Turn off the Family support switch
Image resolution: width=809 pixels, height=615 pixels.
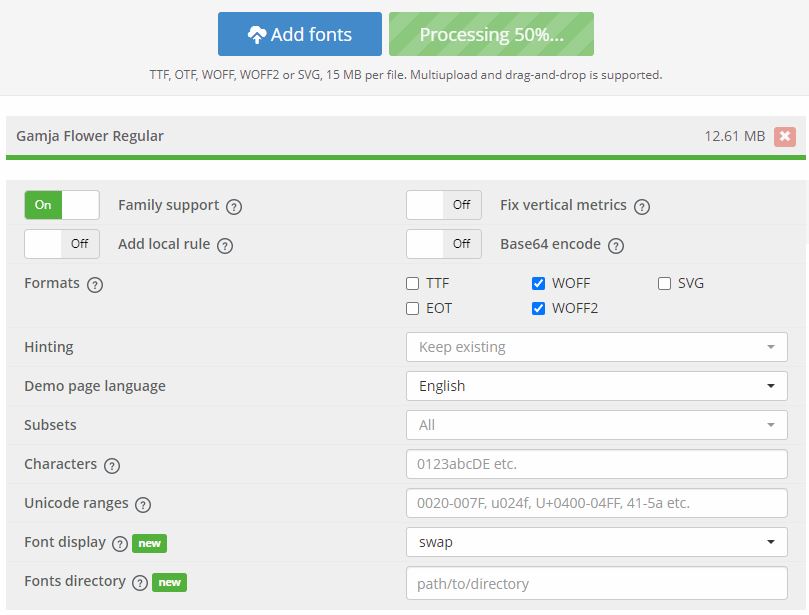(62, 205)
